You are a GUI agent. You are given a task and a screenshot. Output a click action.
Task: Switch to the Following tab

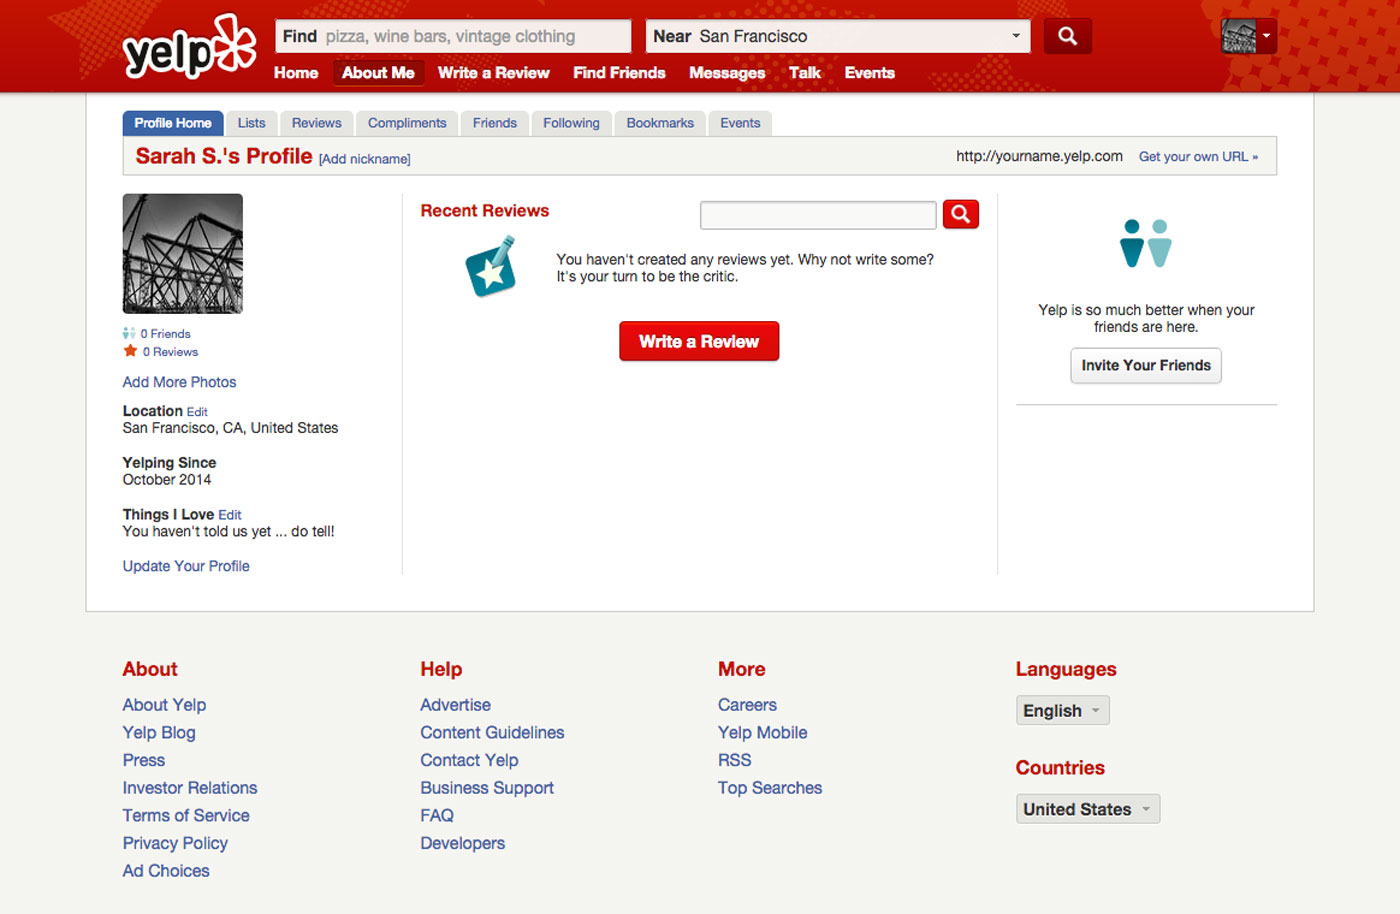click(571, 123)
